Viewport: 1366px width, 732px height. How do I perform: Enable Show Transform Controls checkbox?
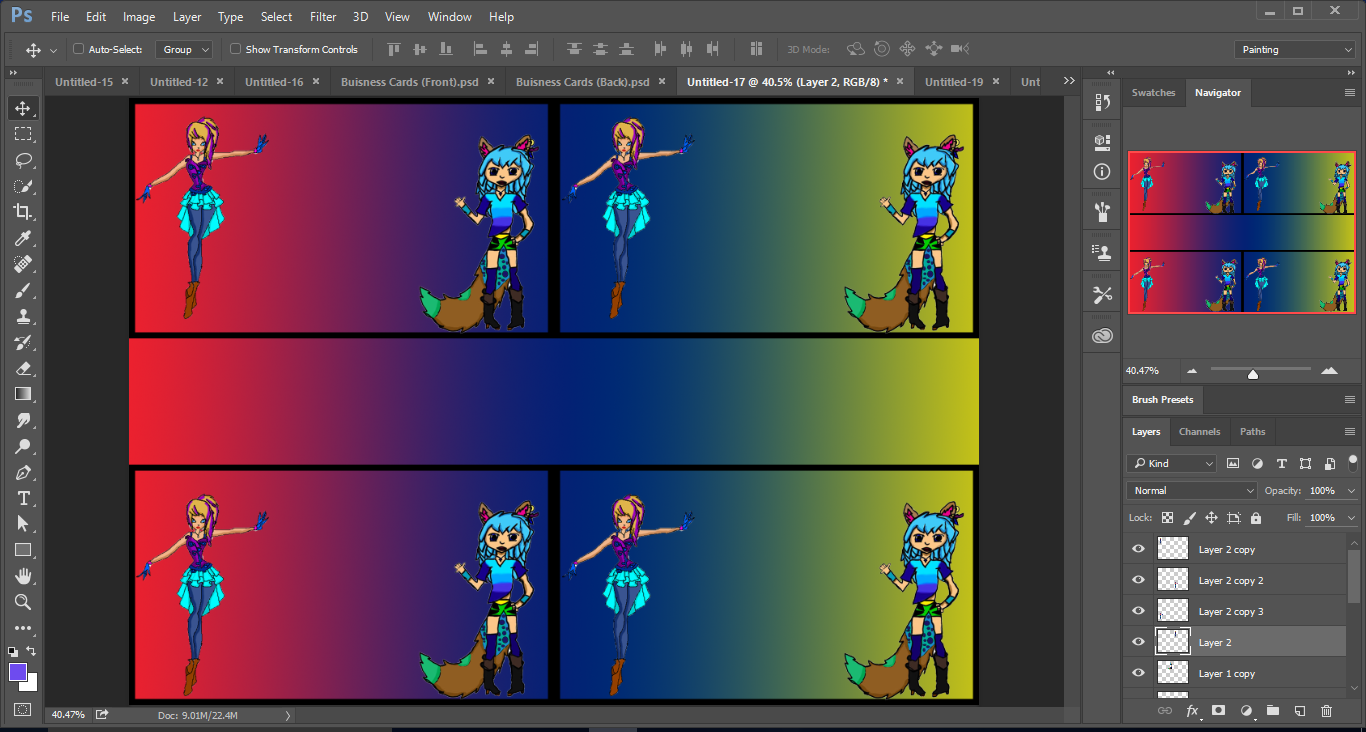(236, 49)
